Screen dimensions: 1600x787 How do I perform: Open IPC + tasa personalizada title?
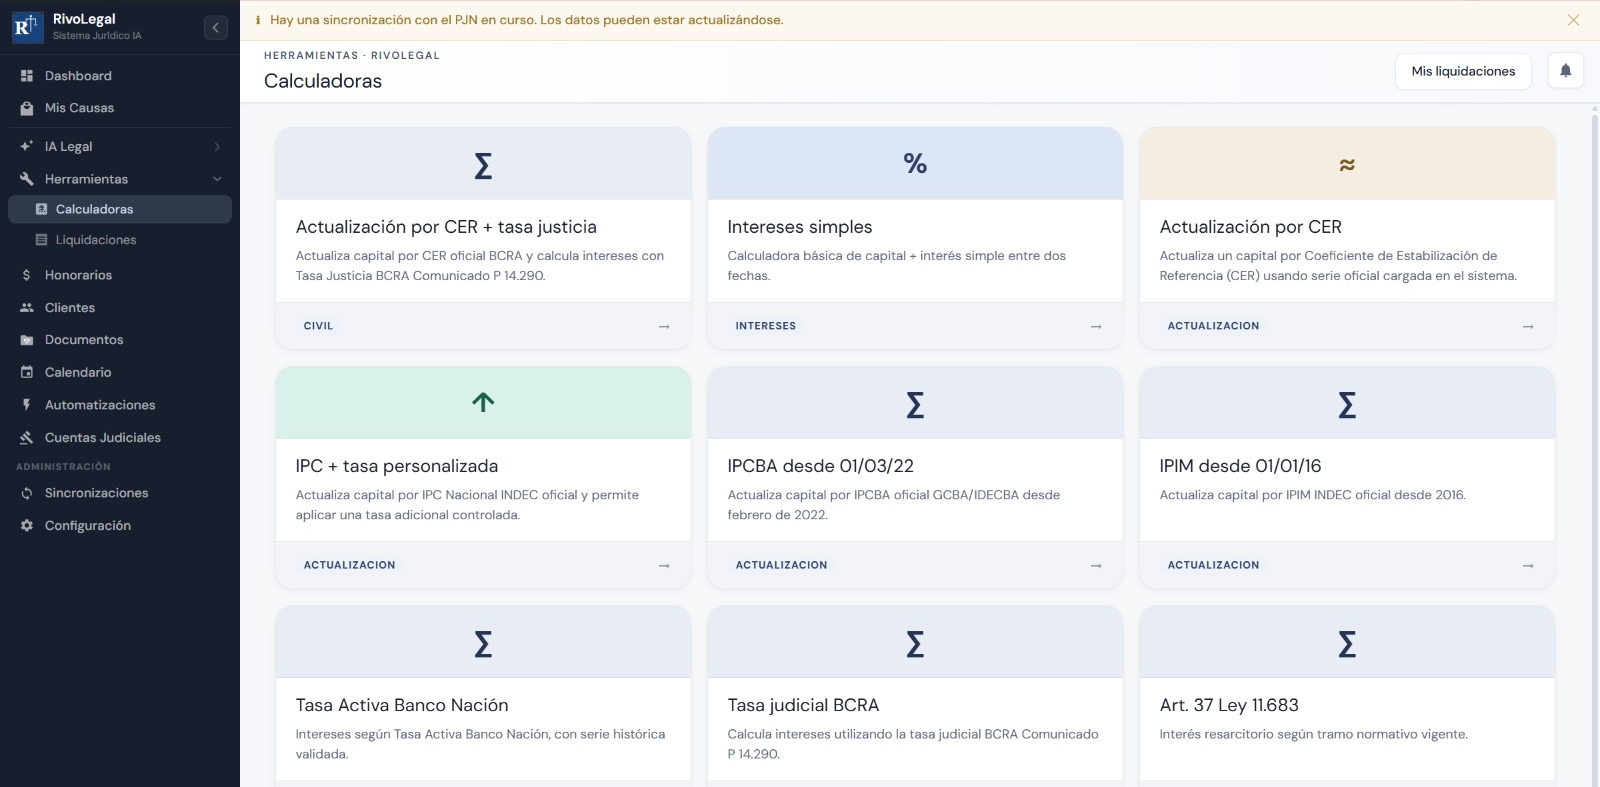(397, 466)
